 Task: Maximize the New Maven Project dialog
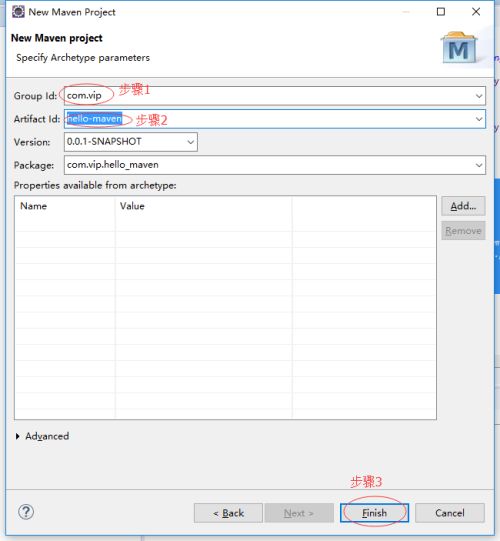(441, 12)
